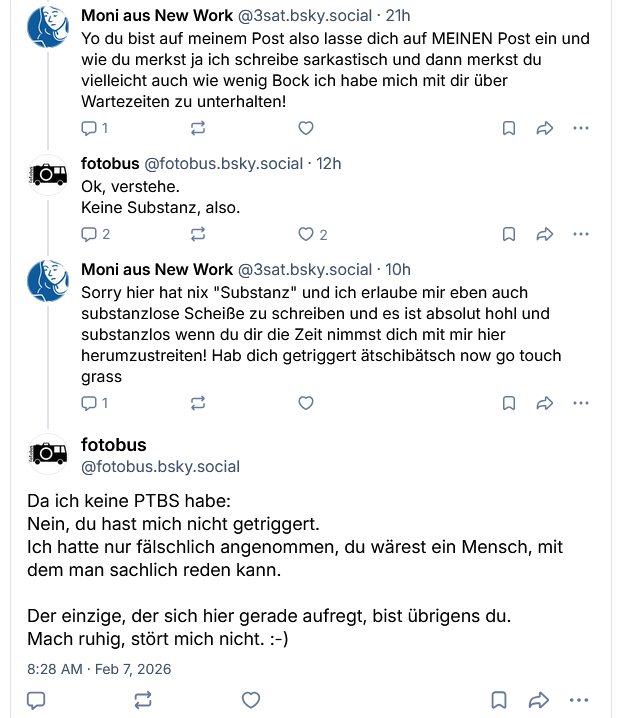Like the main fotobus post

coord(252,700)
